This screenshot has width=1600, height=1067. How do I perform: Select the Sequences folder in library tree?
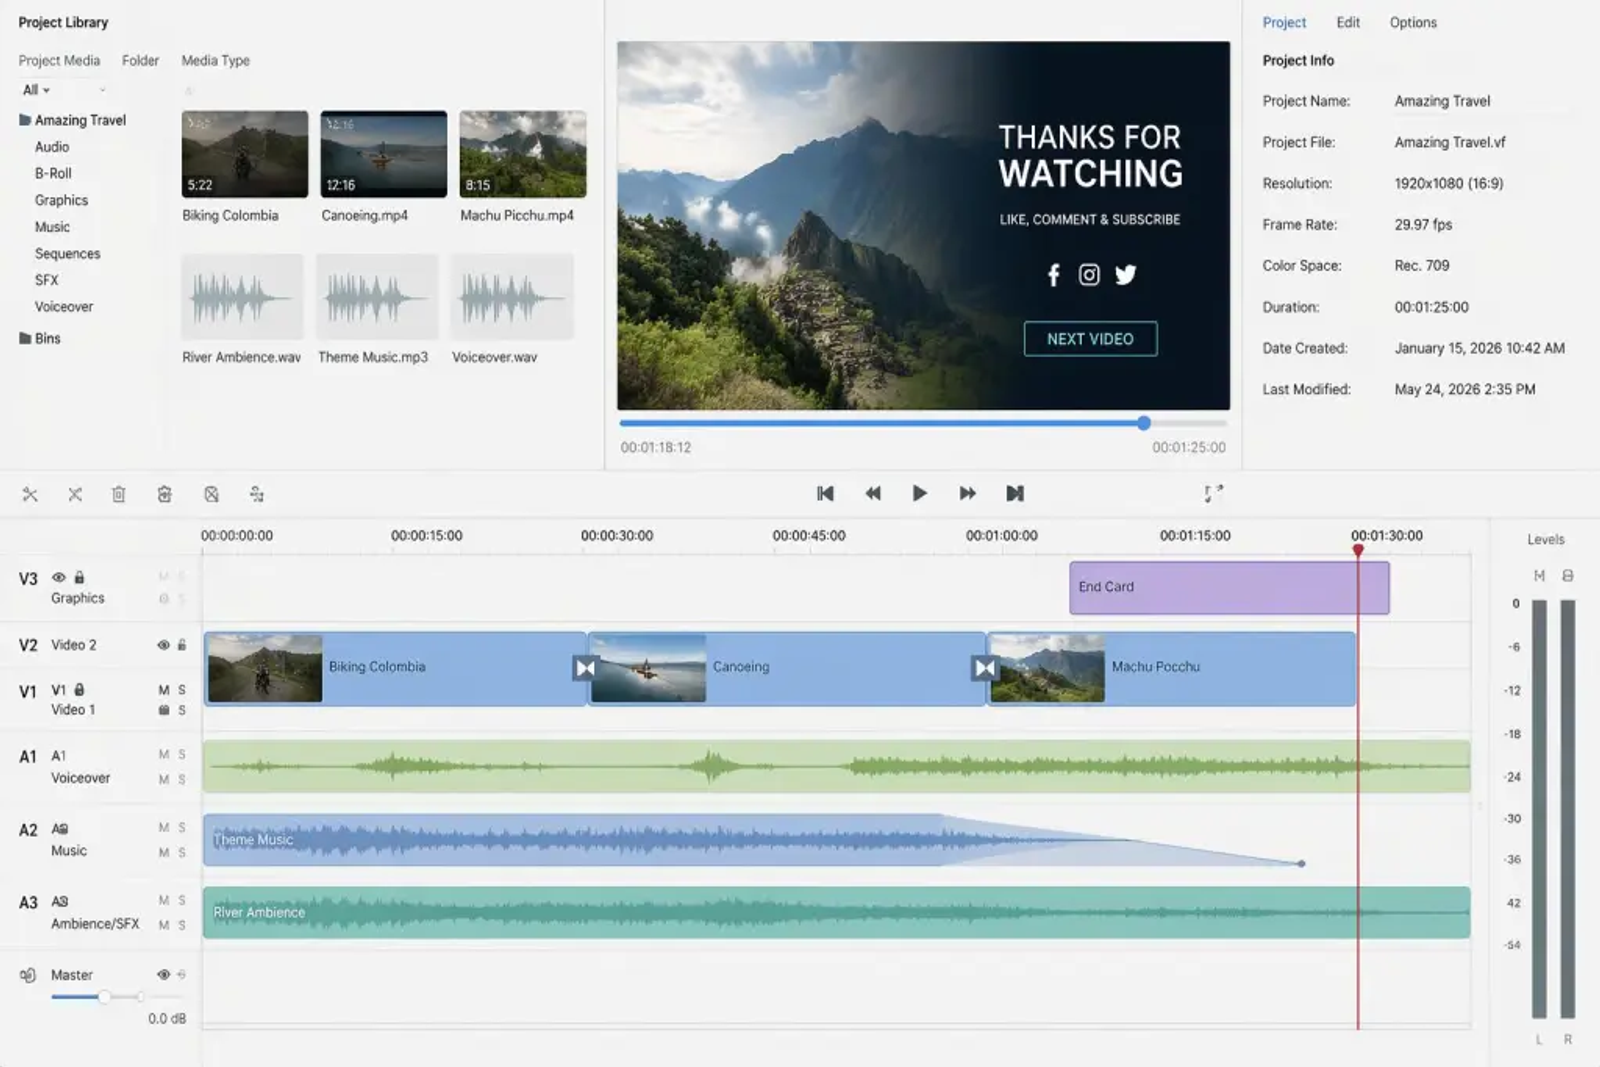click(67, 254)
